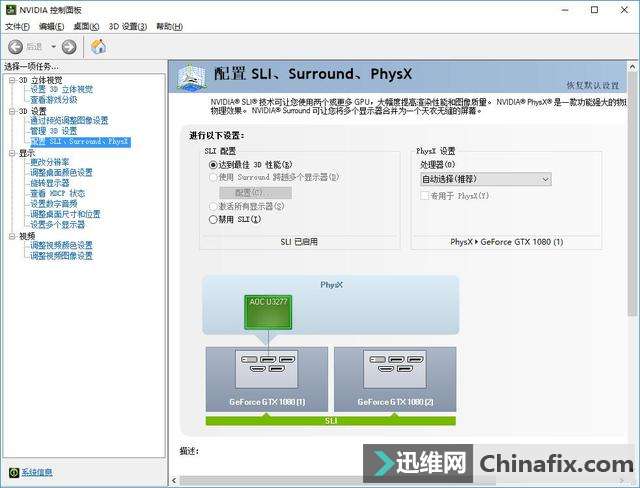Viewport: 640px width, 488px height.
Task: Click the system information icon at bottom left
Action: click(x=14, y=472)
